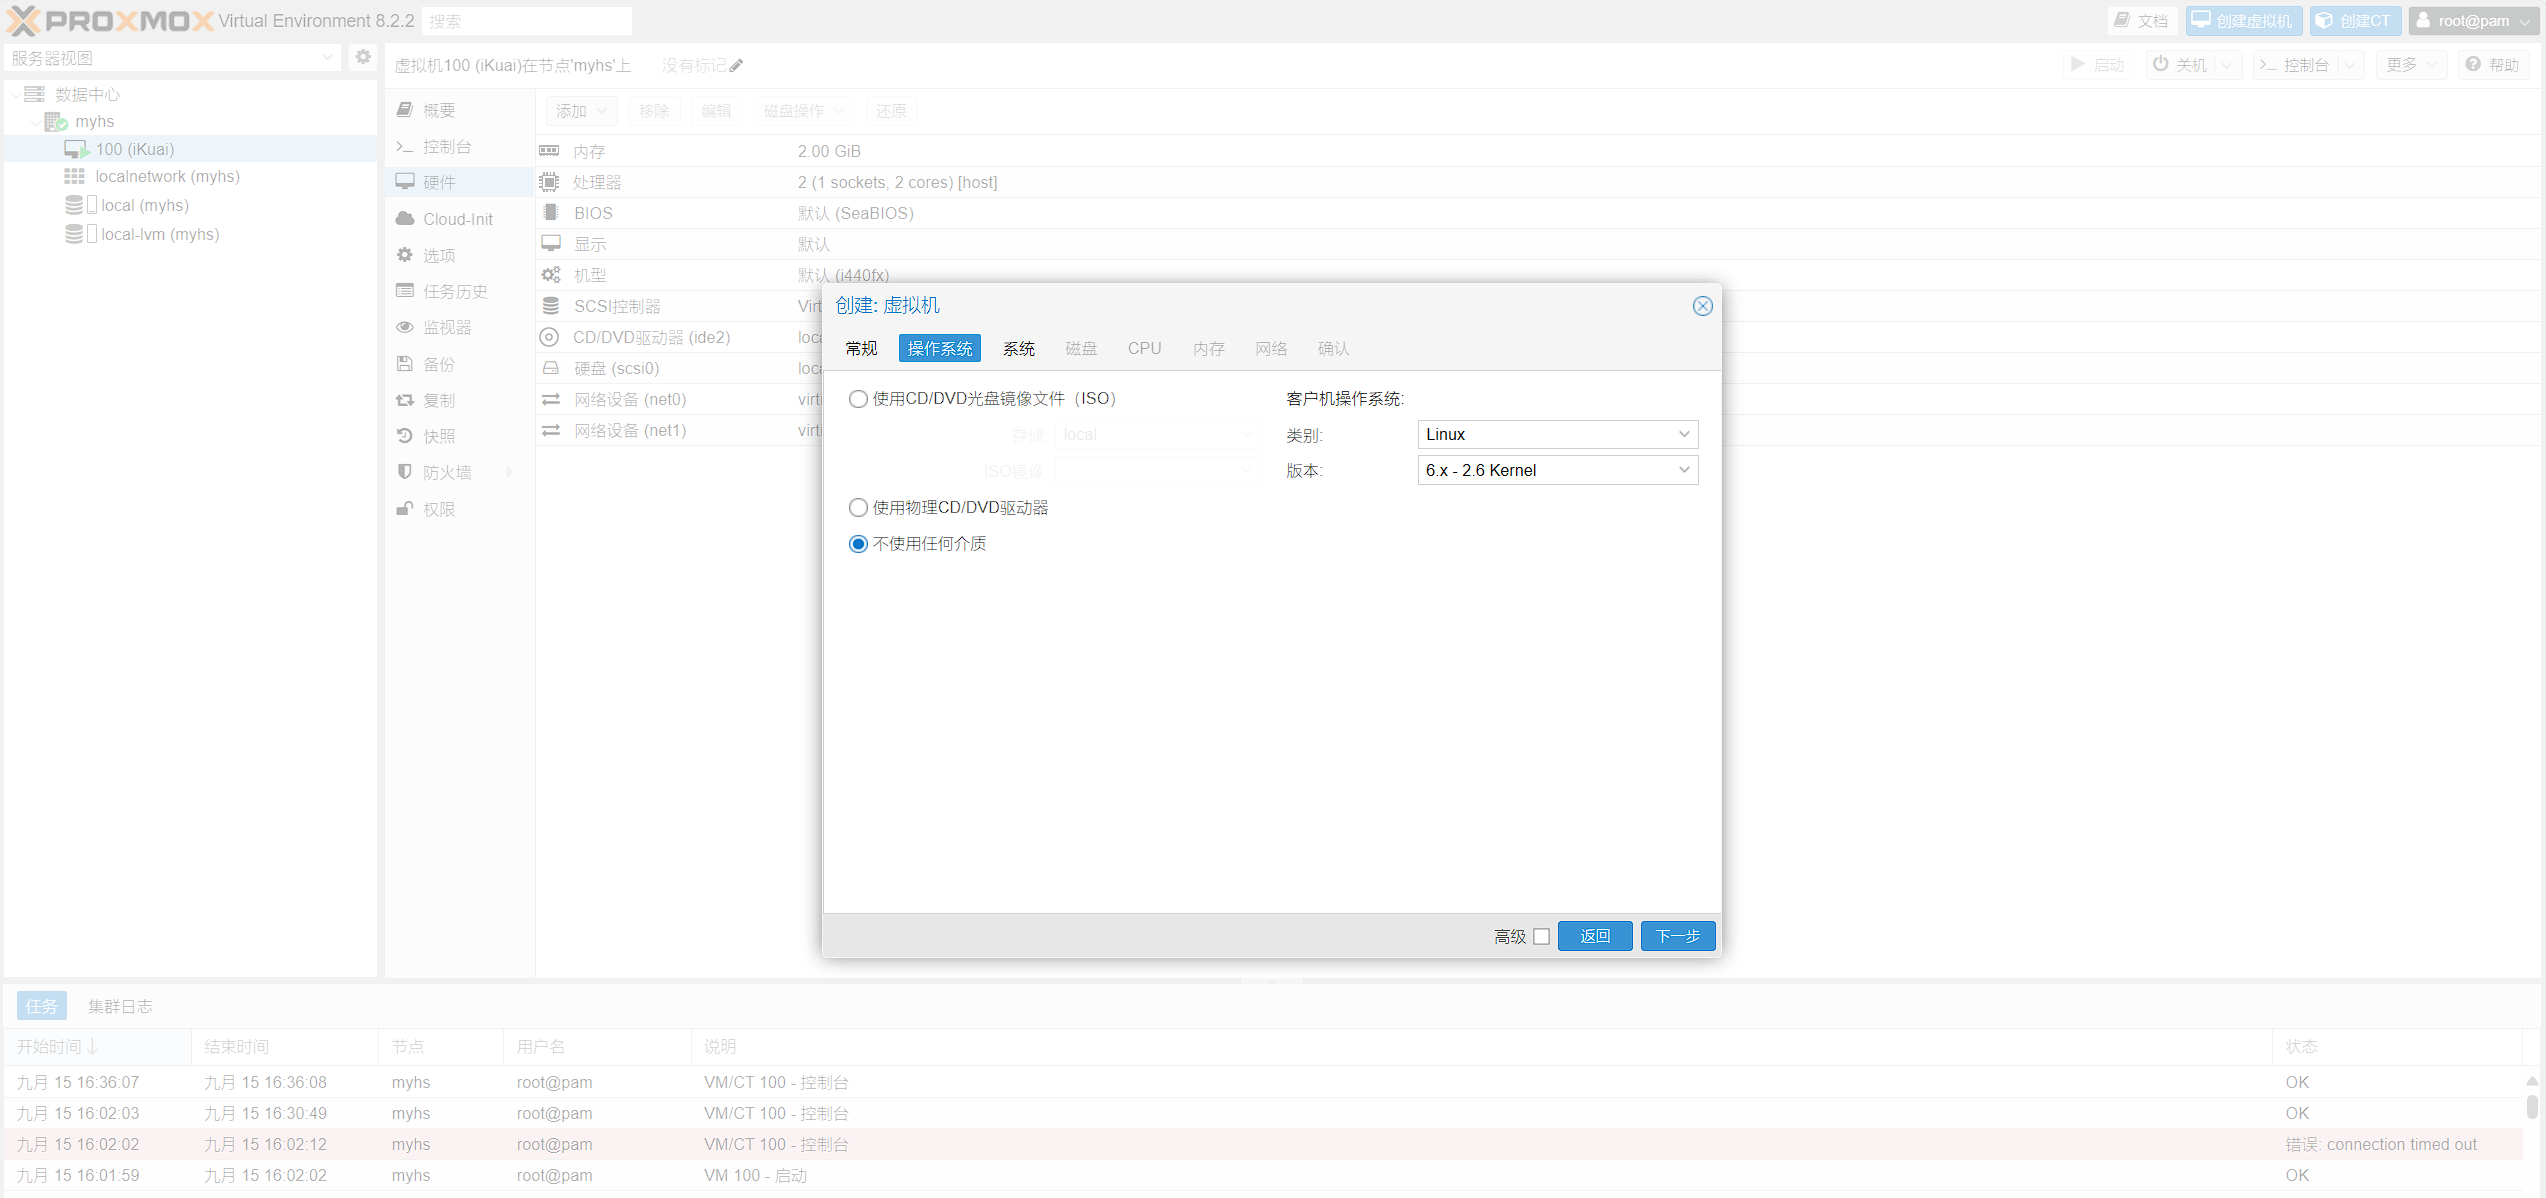
Task: Click 创建CT create container button
Action: (x=2355, y=20)
